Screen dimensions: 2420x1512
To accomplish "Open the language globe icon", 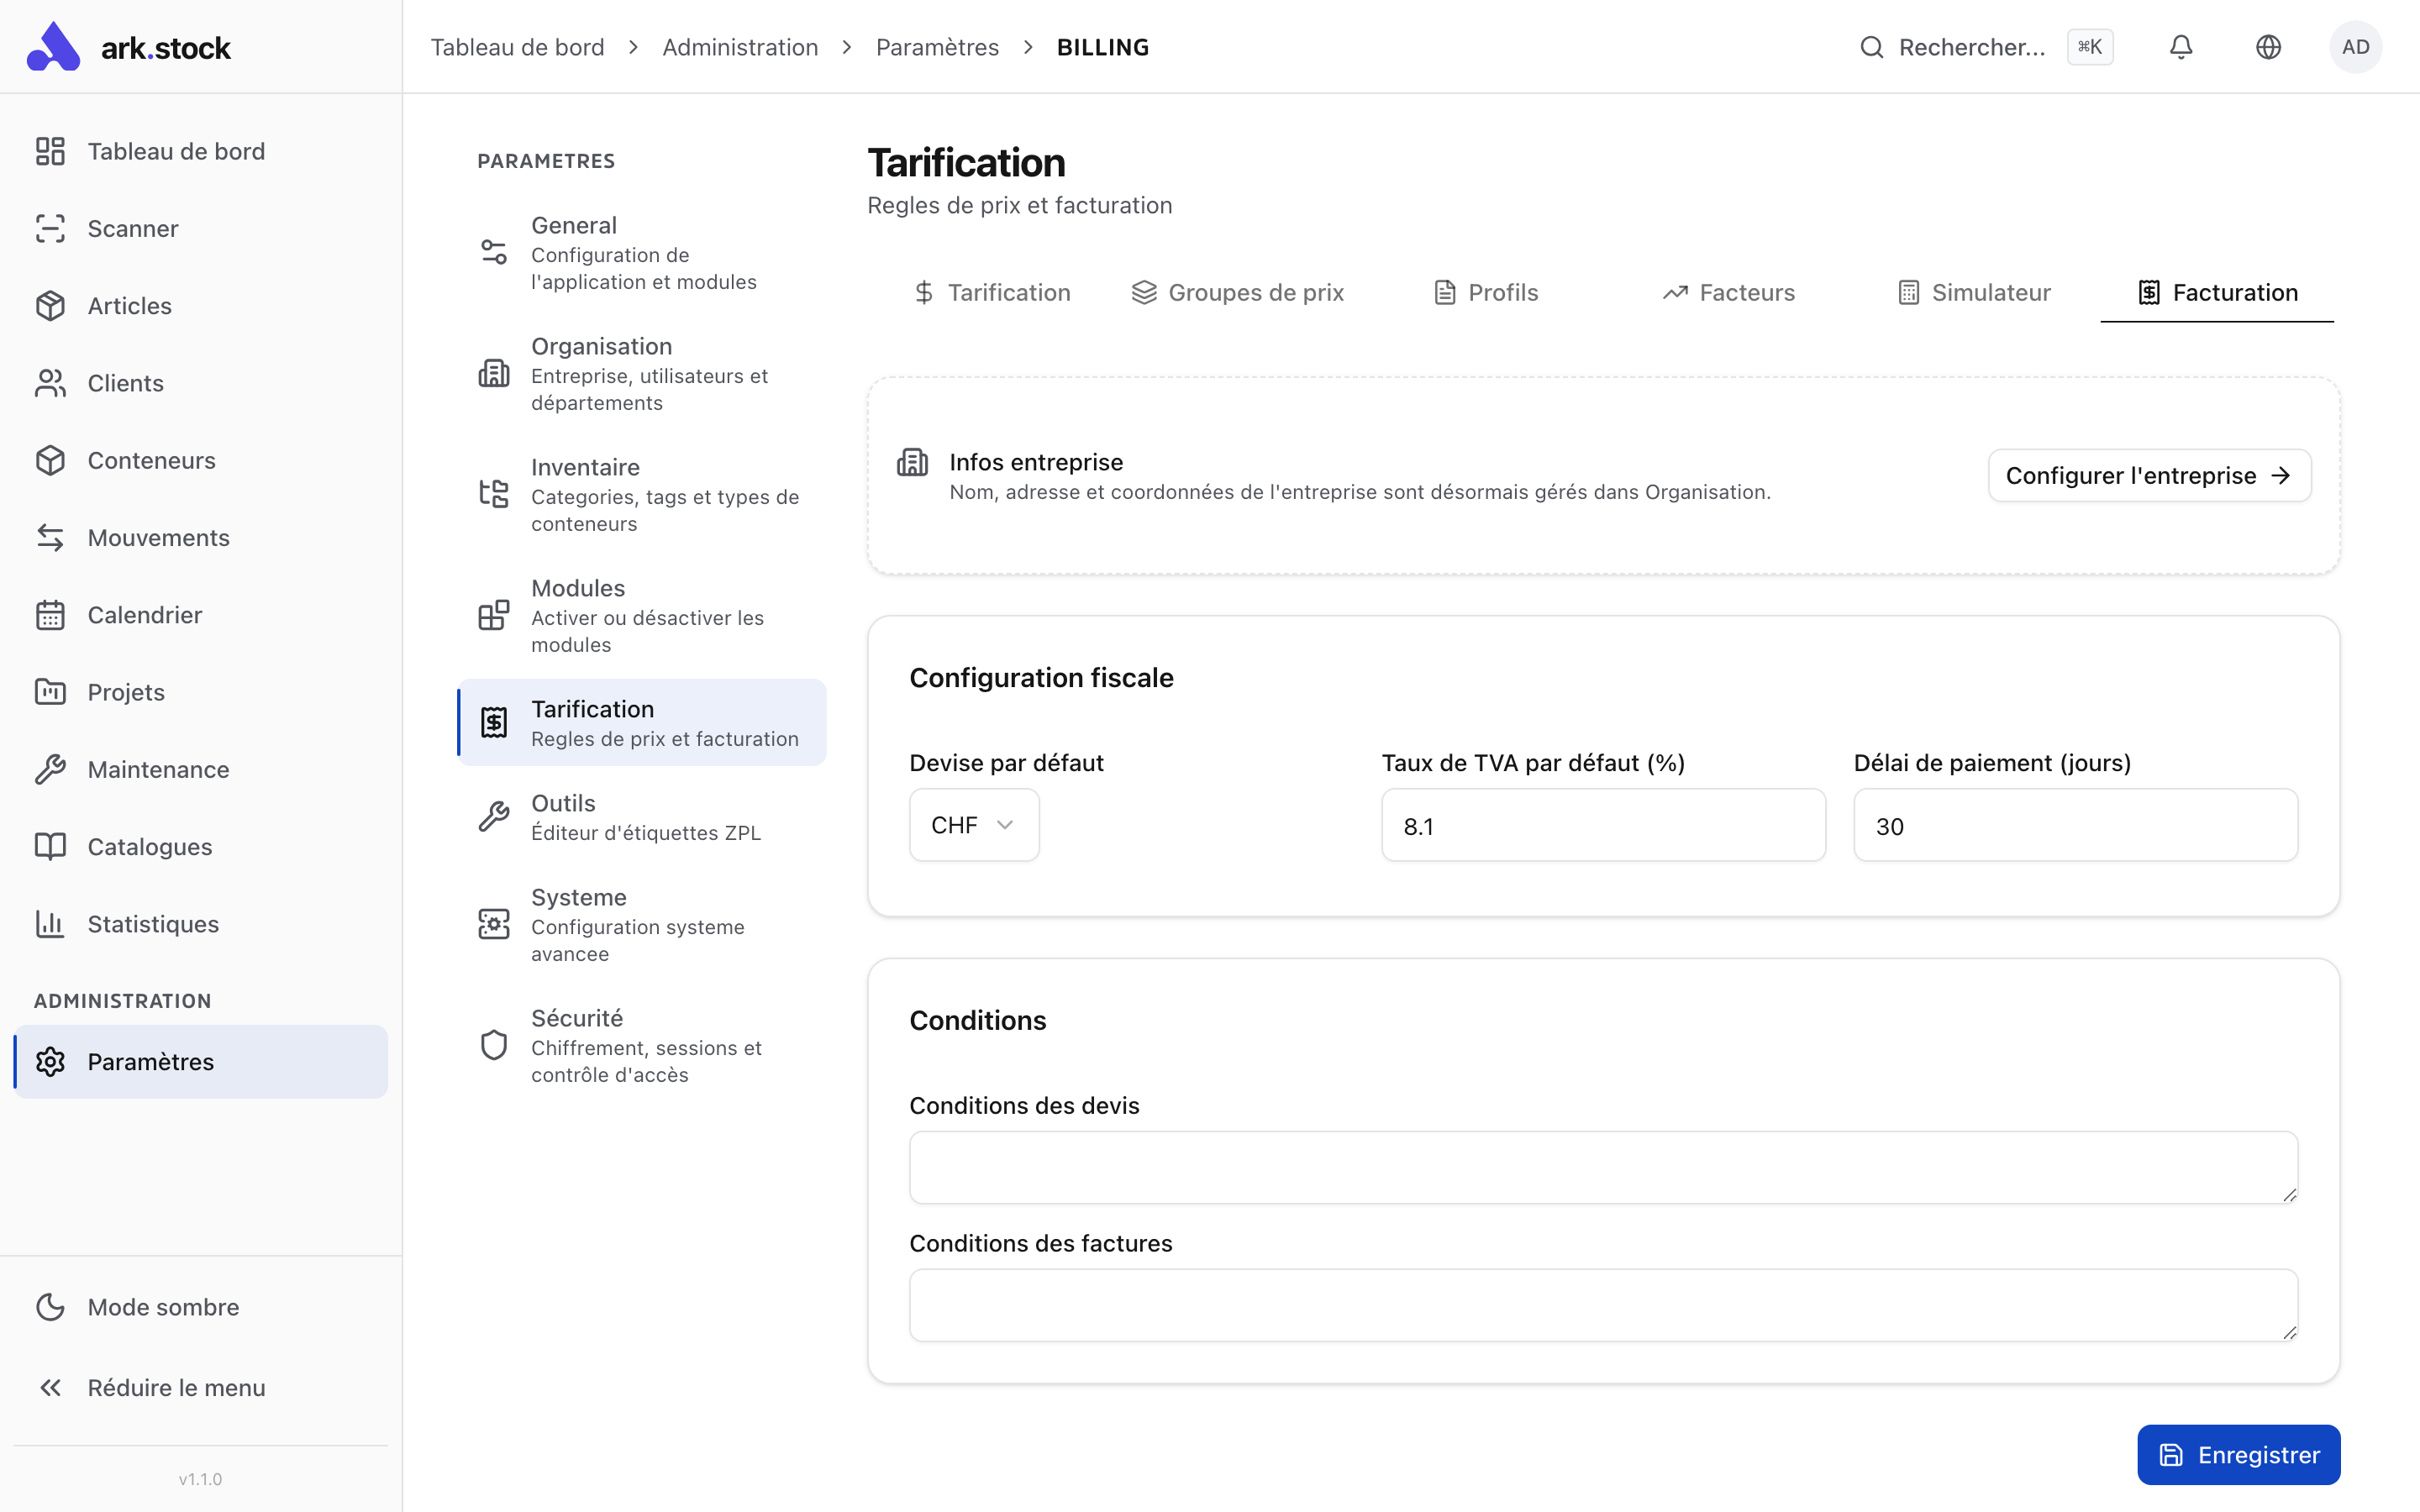I will pyautogui.click(x=2268, y=47).
